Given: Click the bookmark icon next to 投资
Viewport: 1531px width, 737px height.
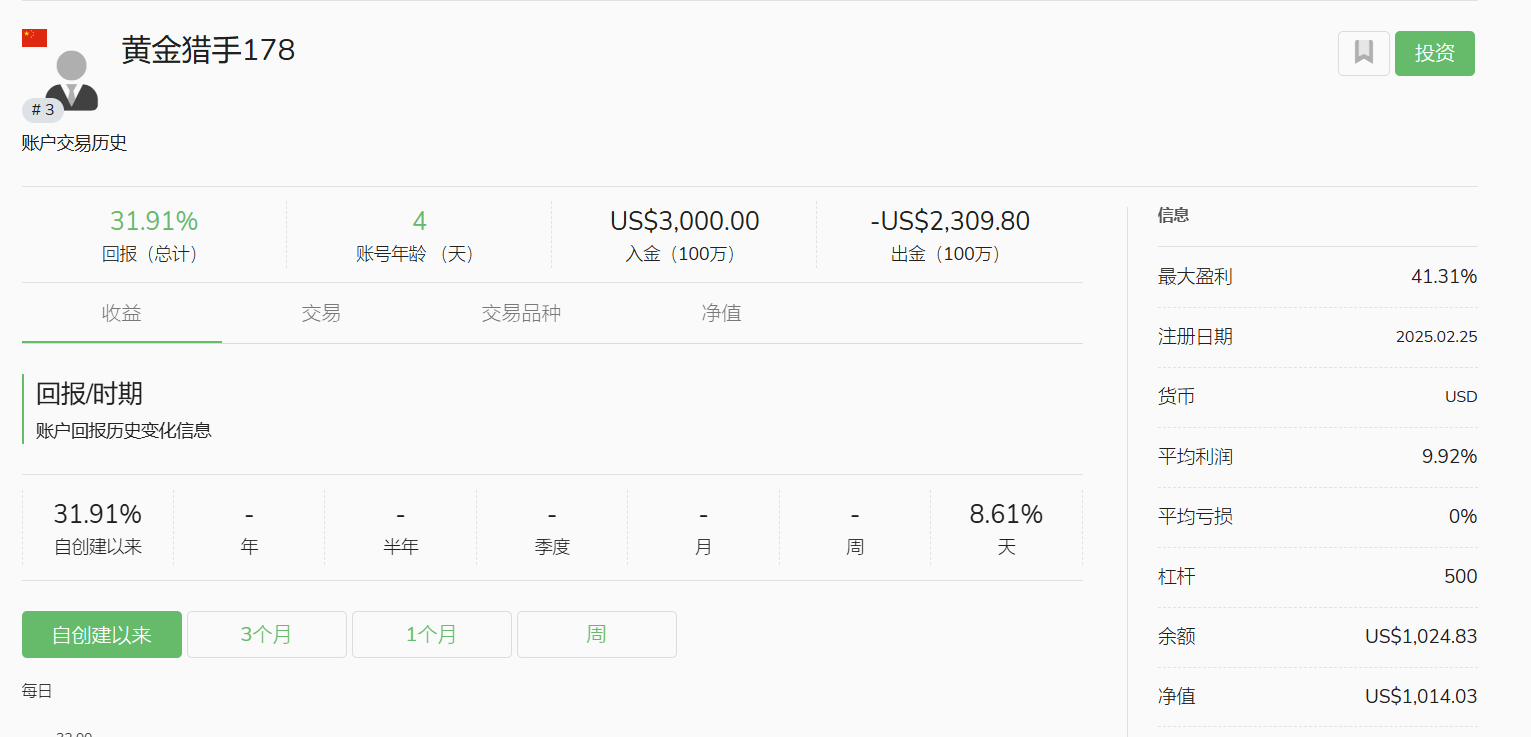Looking at the screenshot, I should (1363, 53).
